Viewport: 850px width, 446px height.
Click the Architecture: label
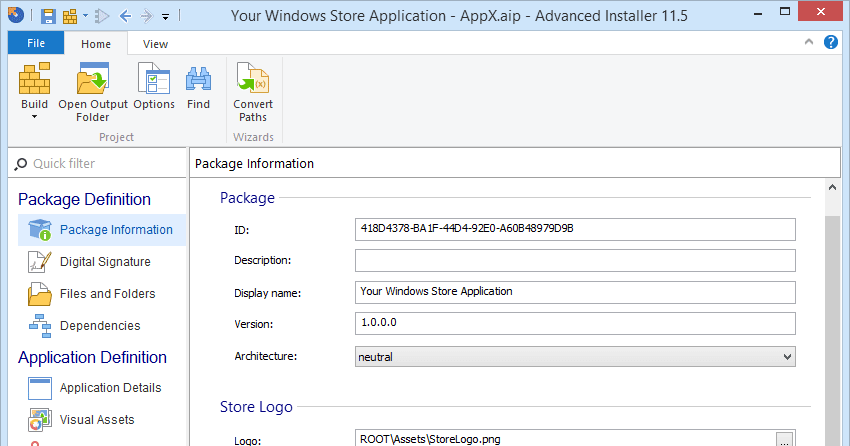(x=266, y=357)
